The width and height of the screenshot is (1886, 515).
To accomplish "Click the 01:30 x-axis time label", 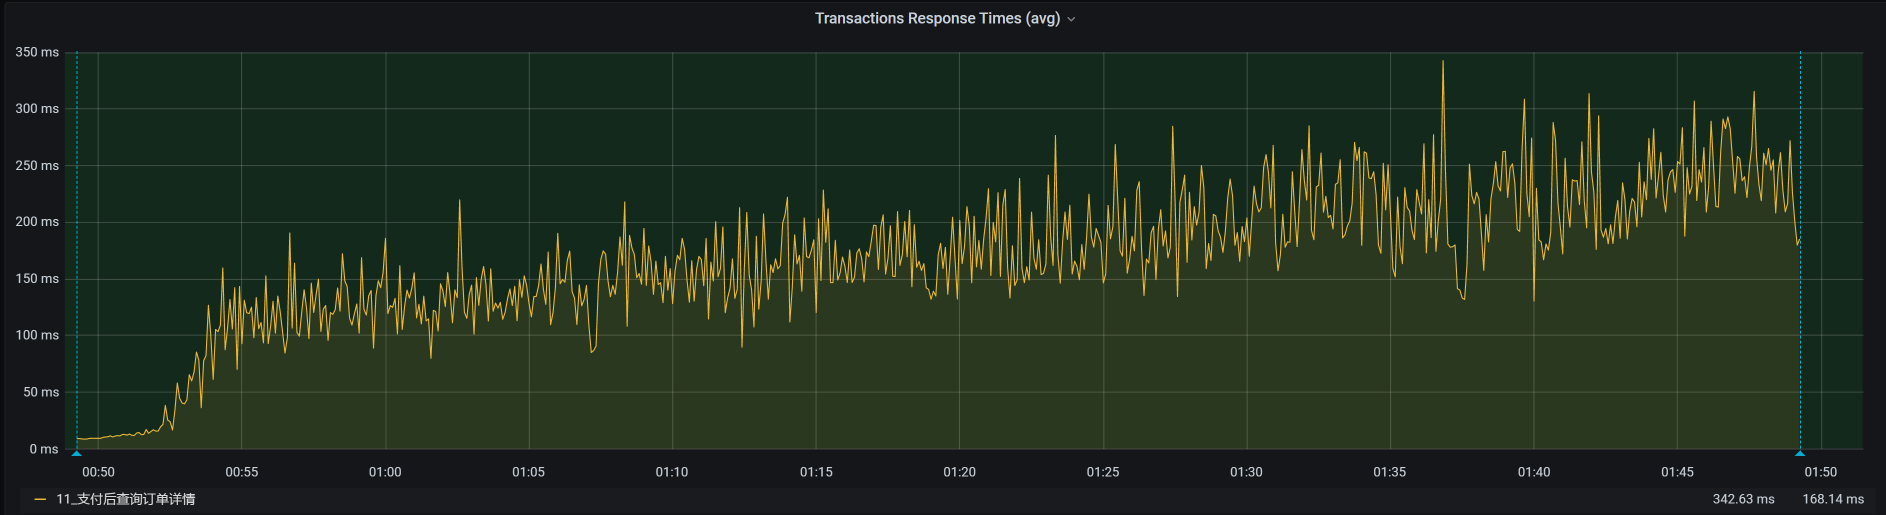I will click(1246, 472).
